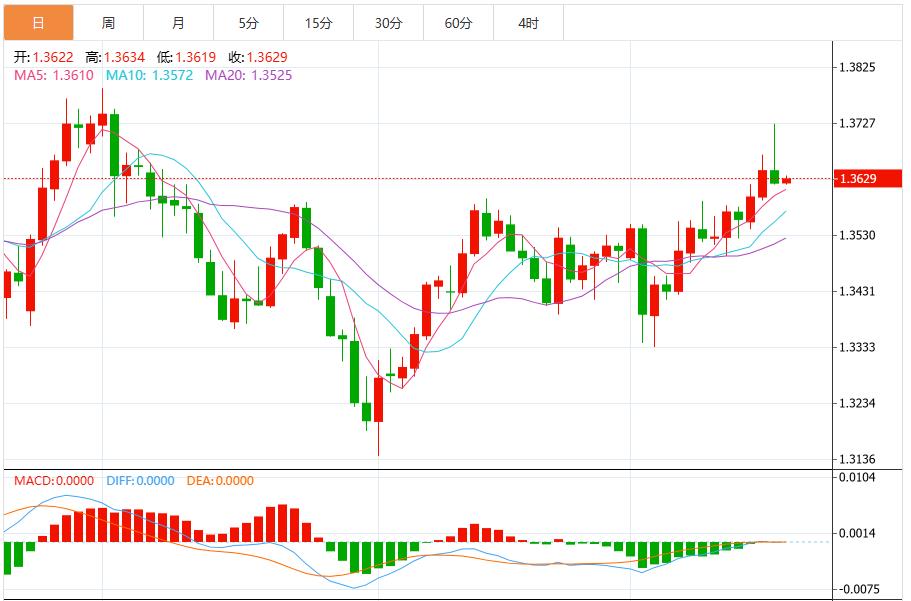The image size is (911, 601).
Task: Click the red current price tag 1.3629
Action: point(869,178)
